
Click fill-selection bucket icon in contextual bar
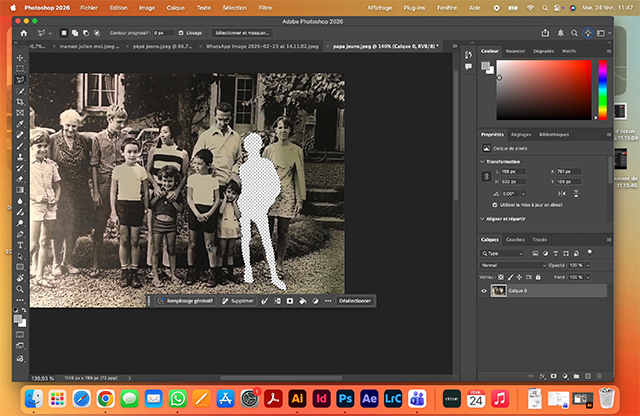[x=303, y=301]
